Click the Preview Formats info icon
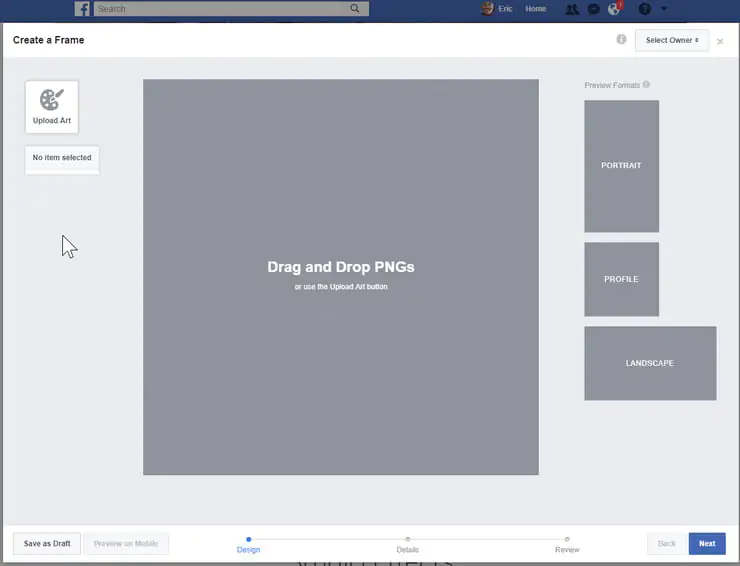 [646, 84]
